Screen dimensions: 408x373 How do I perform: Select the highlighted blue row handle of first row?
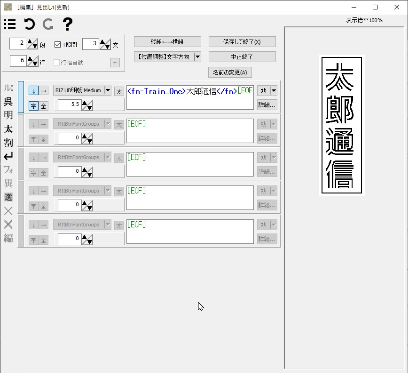(21, 97)
